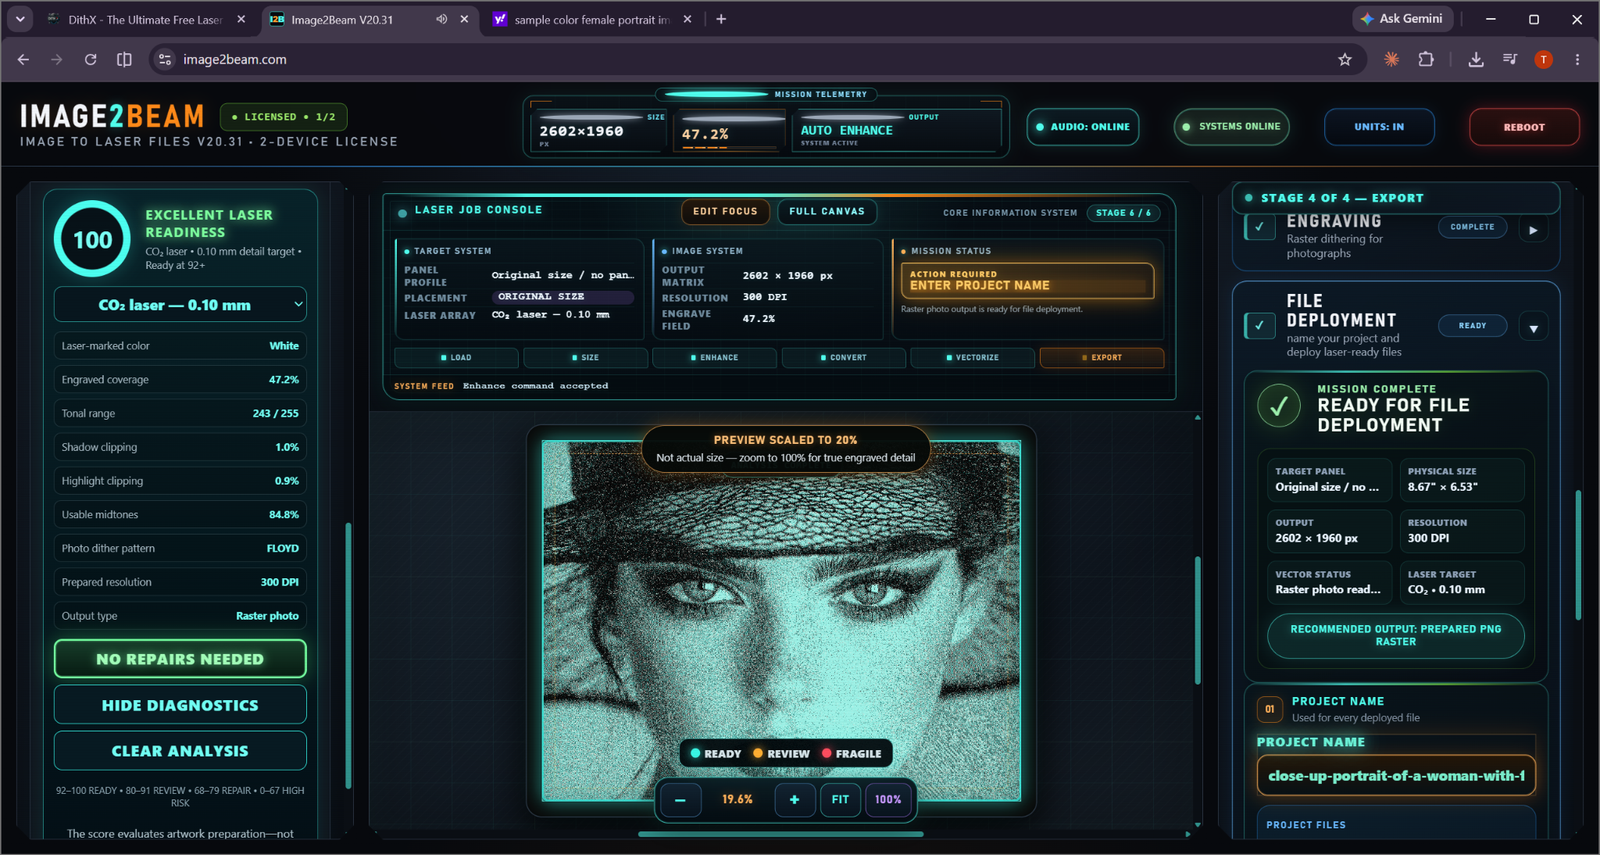Open the tab search dropdown arrow
Screen dimensions: 1600x855
coord(20,19)
